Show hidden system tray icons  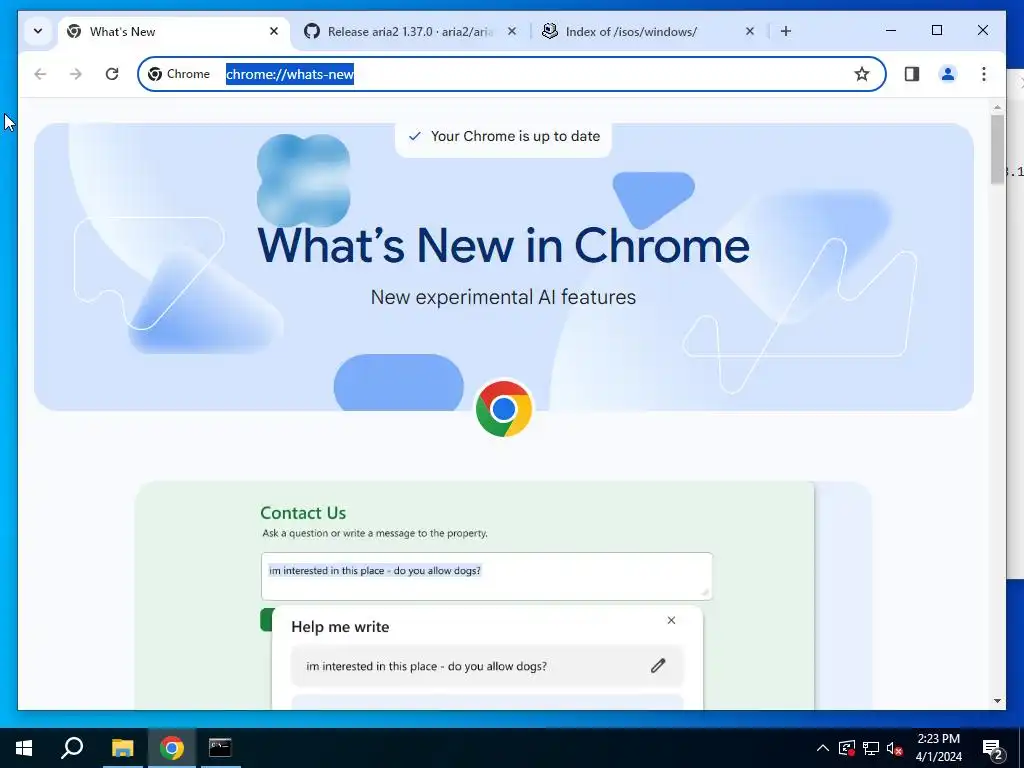click(x=823, y=748)
